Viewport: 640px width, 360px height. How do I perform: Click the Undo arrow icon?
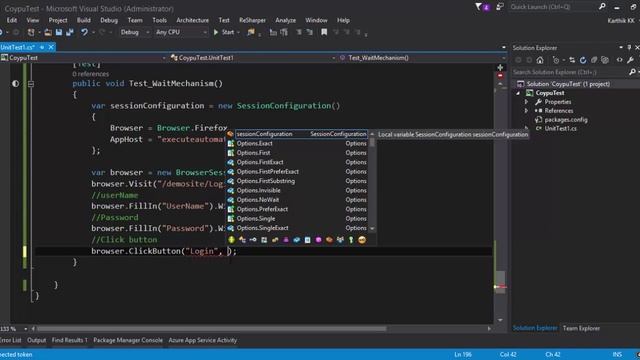[84, 32]
